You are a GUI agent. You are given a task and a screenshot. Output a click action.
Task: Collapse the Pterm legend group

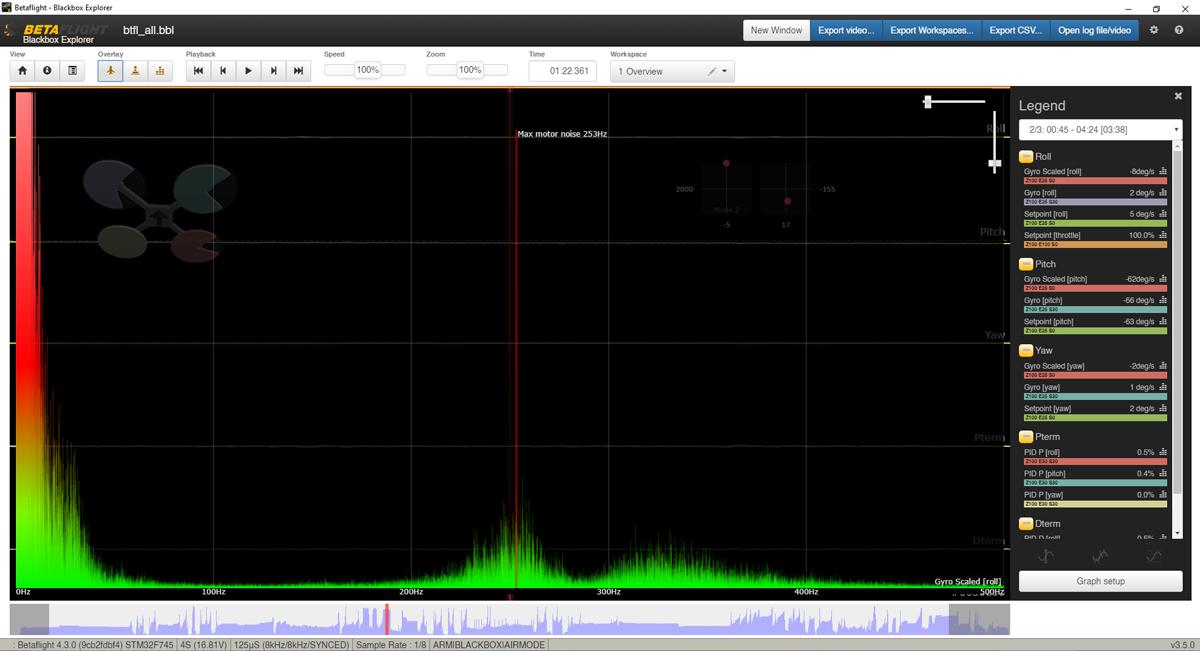tap(1026, 437)
